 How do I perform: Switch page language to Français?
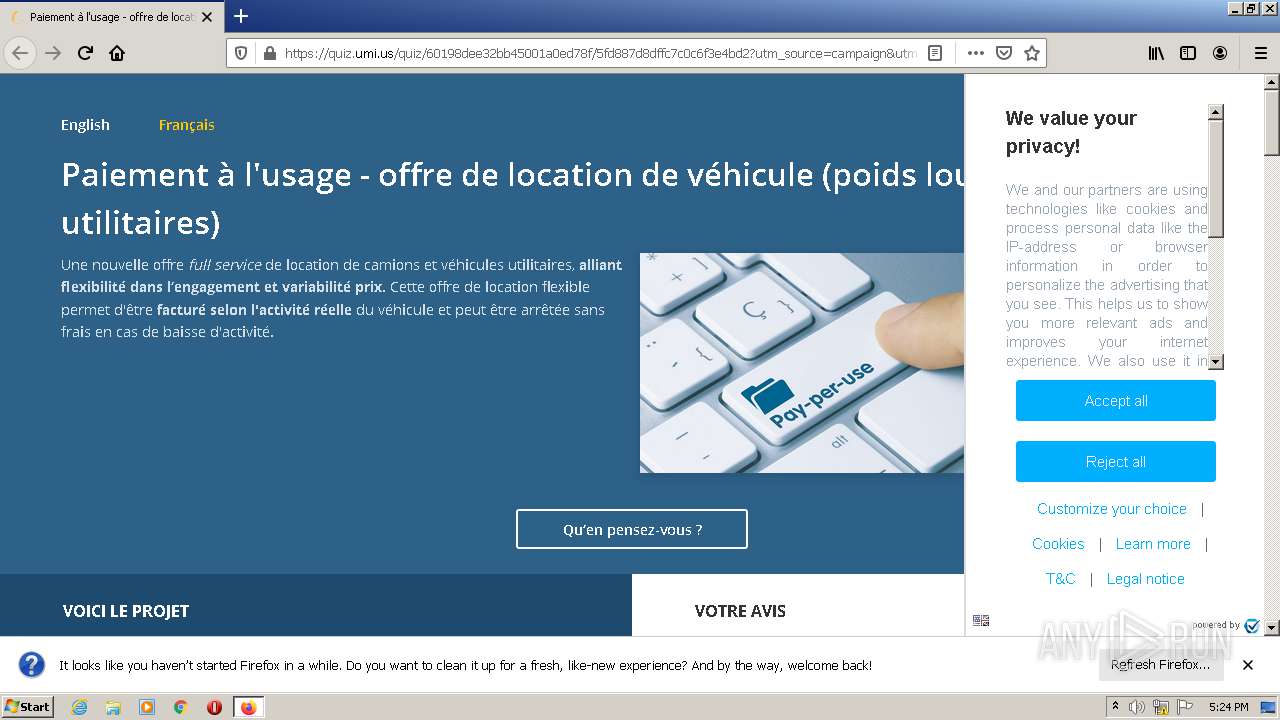coord(187,125)
